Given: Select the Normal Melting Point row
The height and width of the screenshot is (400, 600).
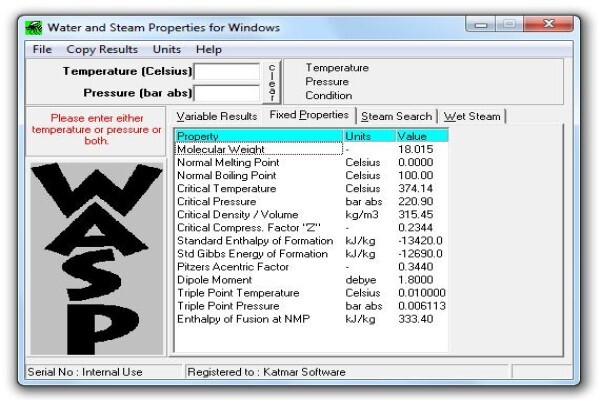Looking at the screenshot, I should coord(311,162).
